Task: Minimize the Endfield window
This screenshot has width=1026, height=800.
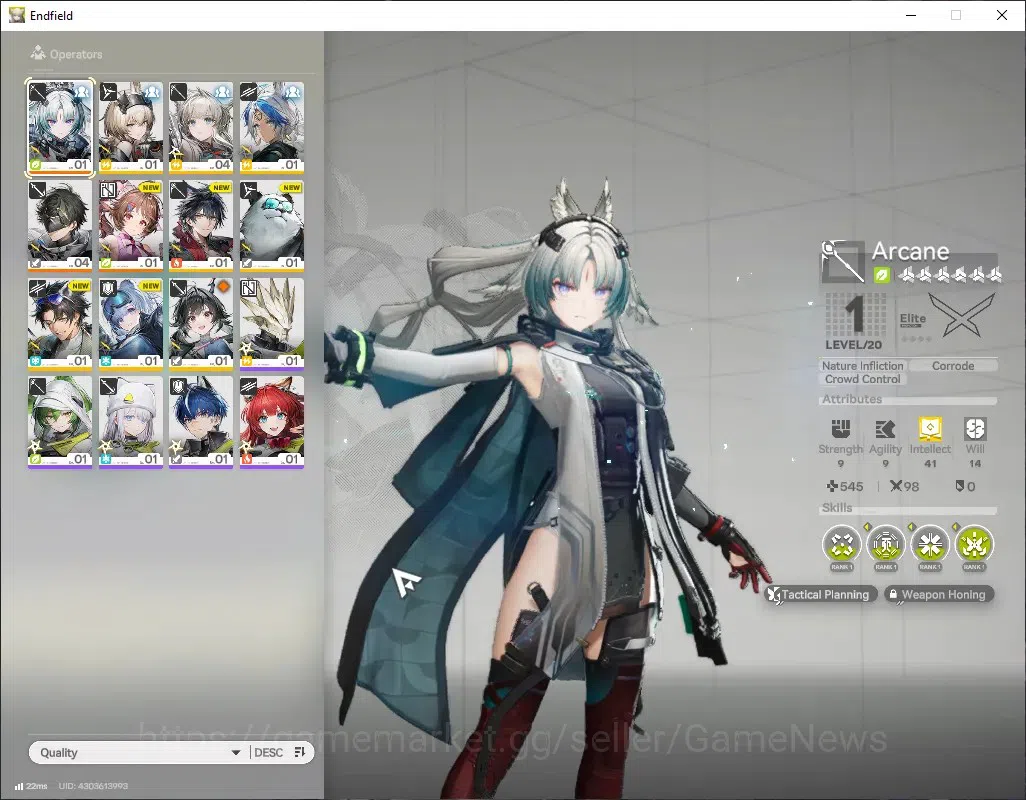Action: 910,15
